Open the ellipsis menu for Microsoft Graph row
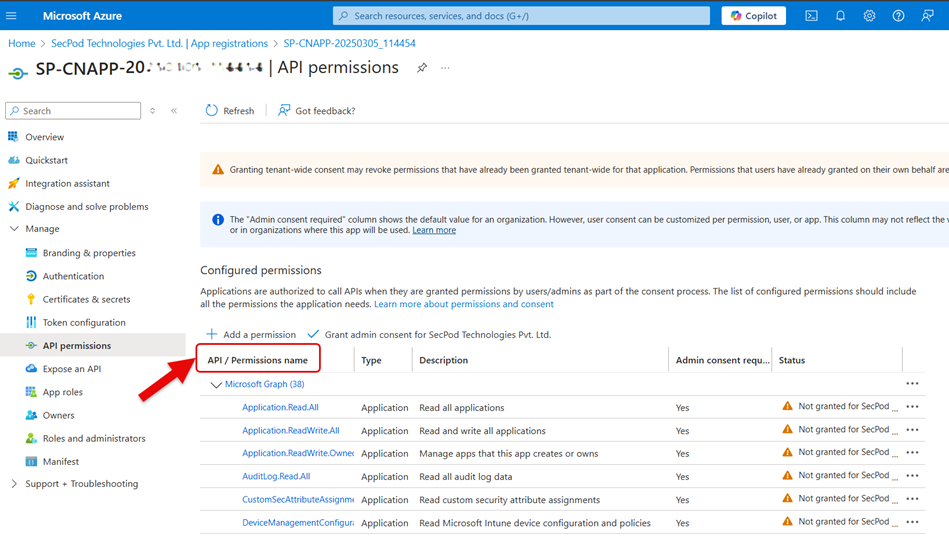Screen dimensions: 949x539 tap(912, 384)
